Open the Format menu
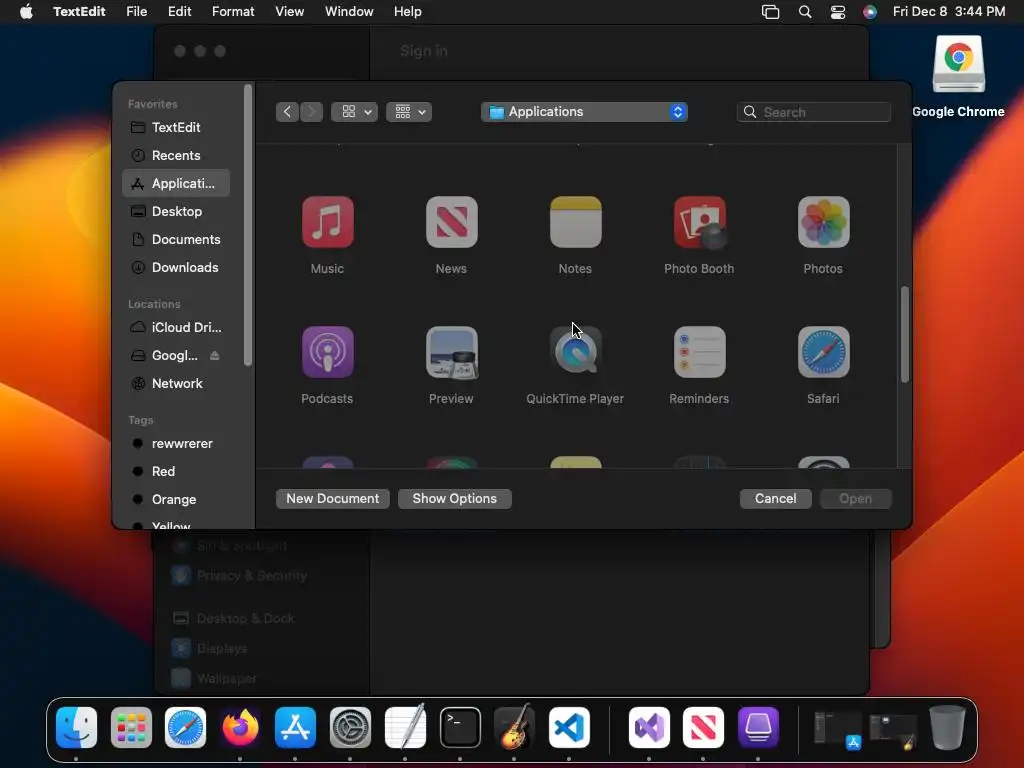This screenshot has width=1024, height=768. coord(233,12)
